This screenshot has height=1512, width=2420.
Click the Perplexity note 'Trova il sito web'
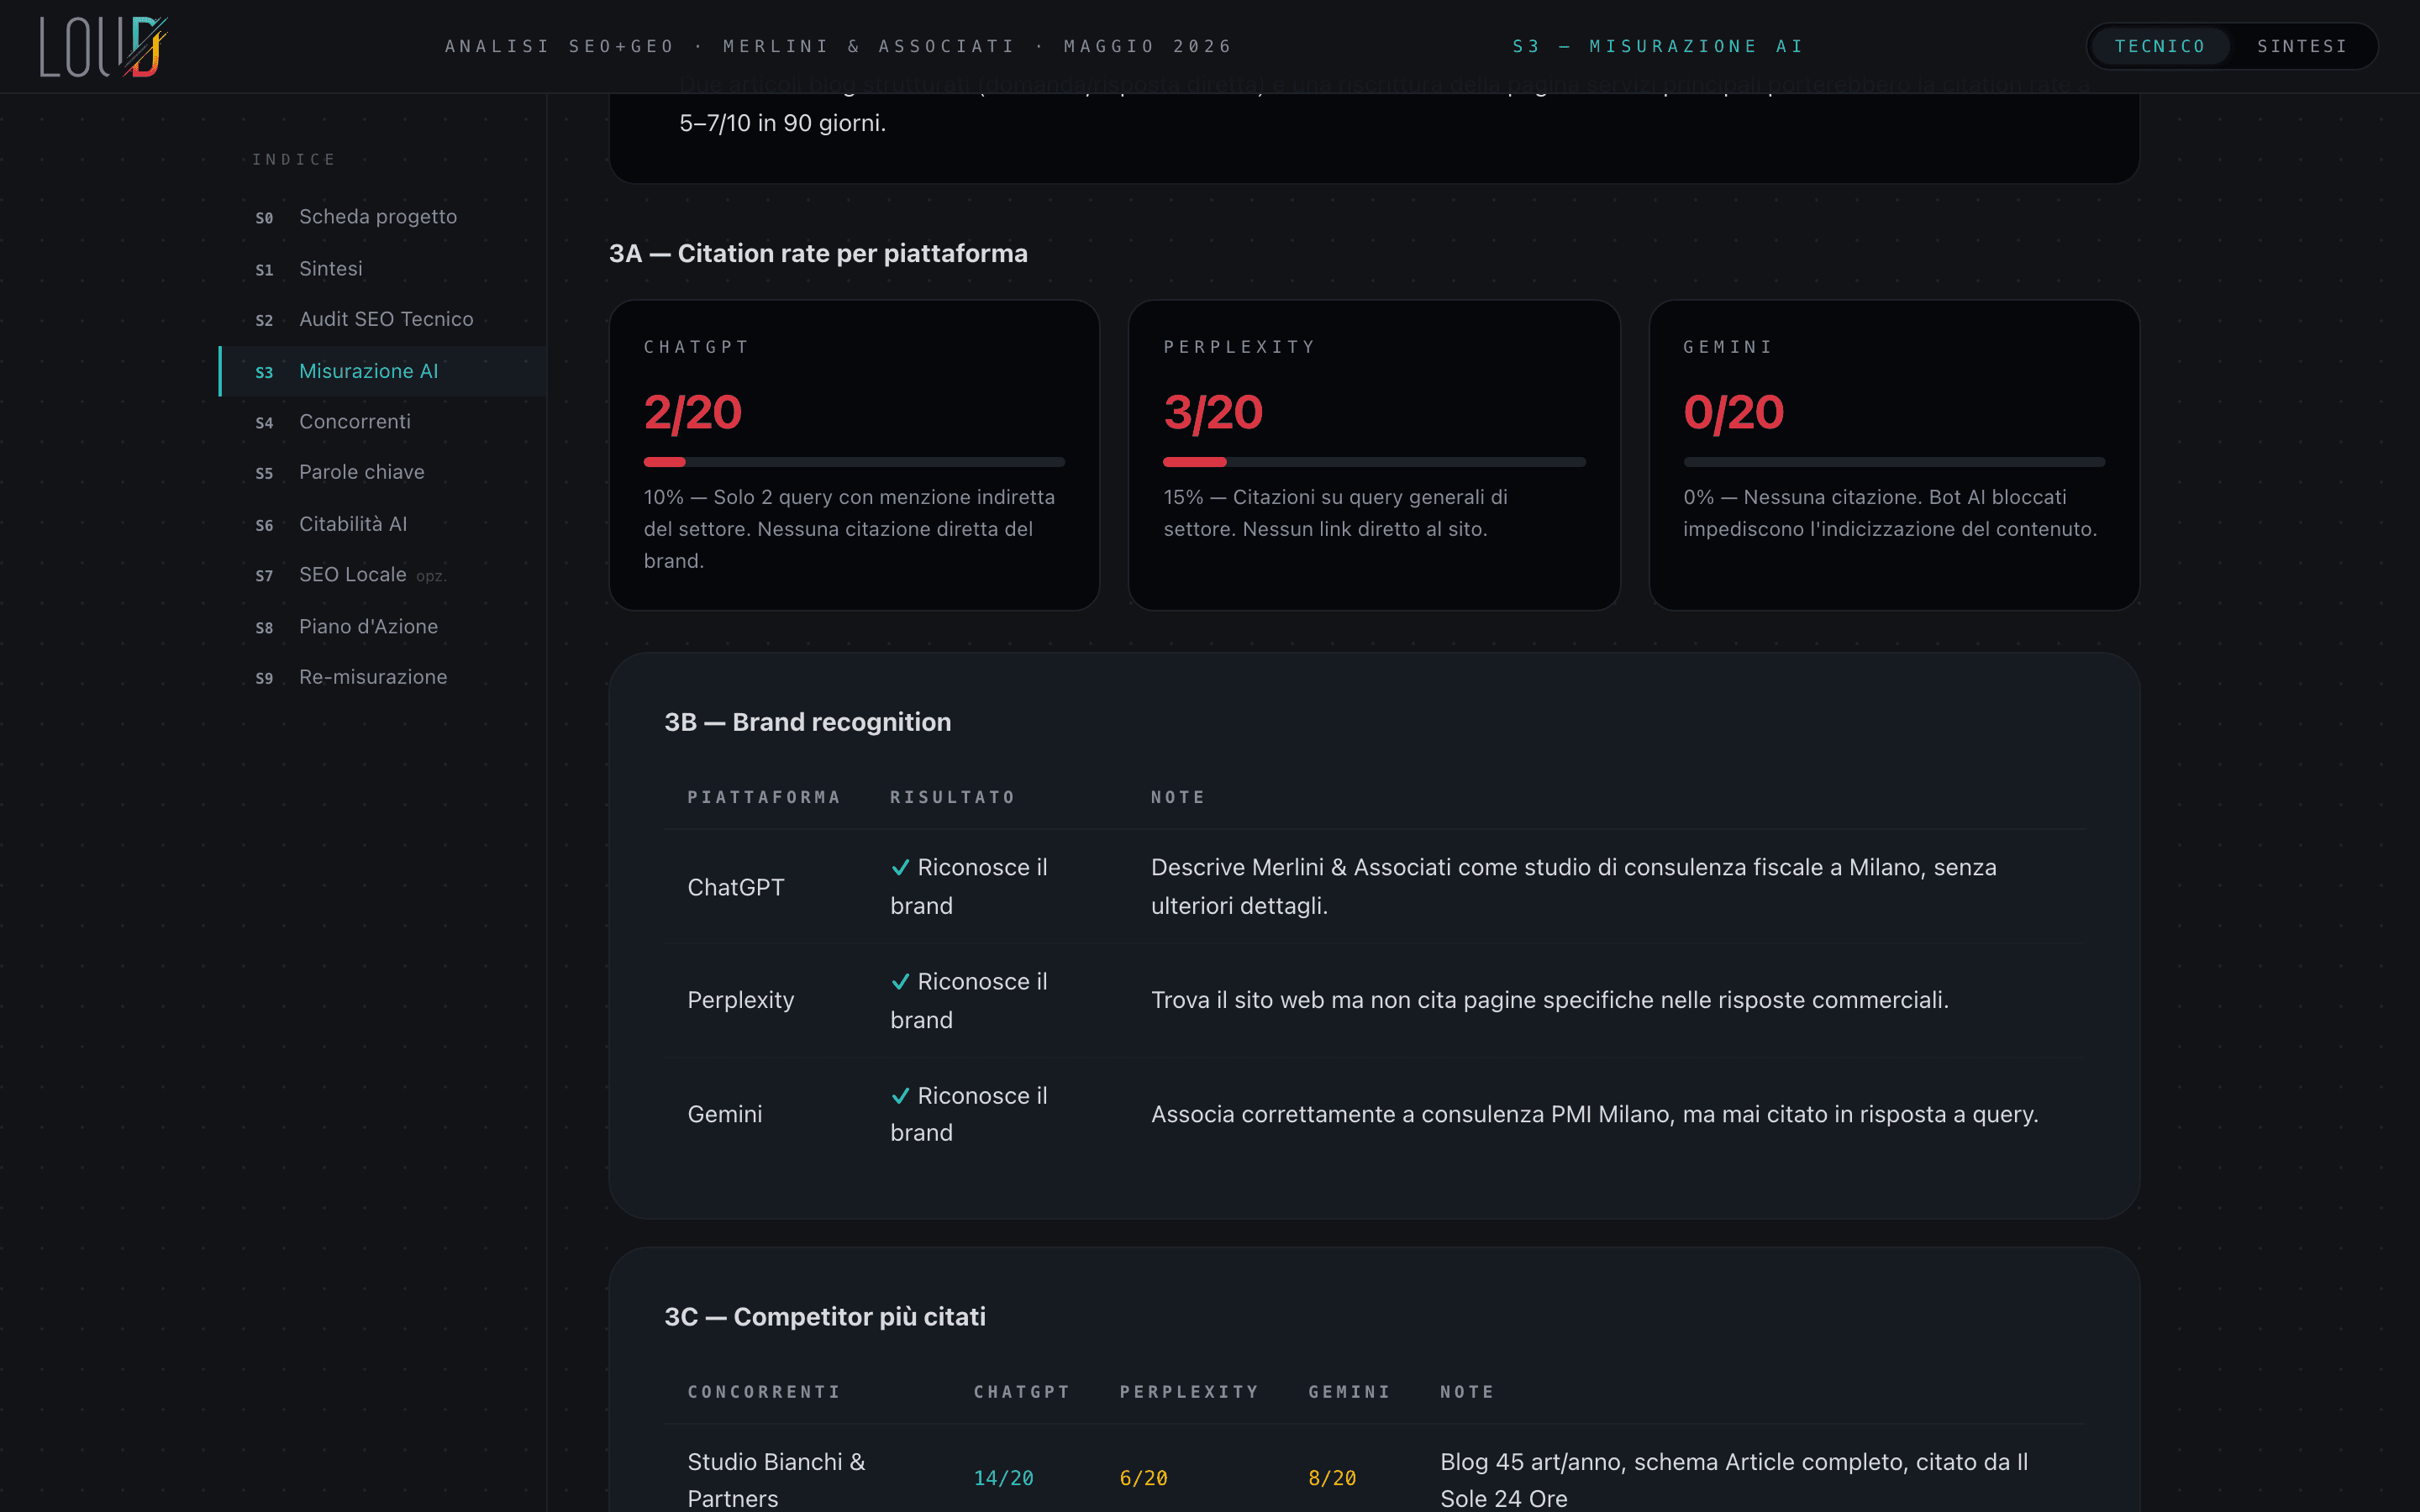pyautogui.click(x=1550, y=1000)
